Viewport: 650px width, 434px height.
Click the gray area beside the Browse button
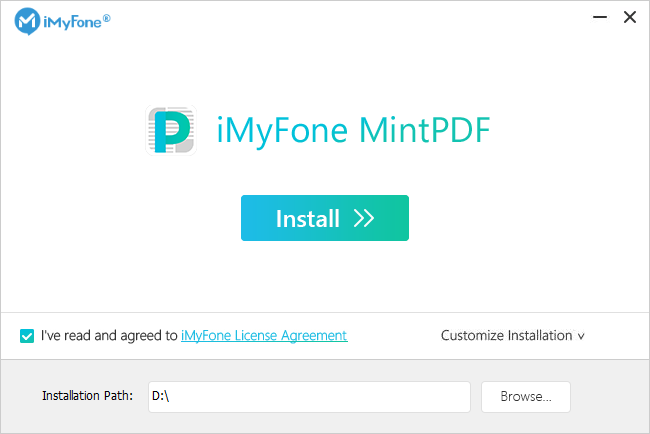tap(609, 397)
